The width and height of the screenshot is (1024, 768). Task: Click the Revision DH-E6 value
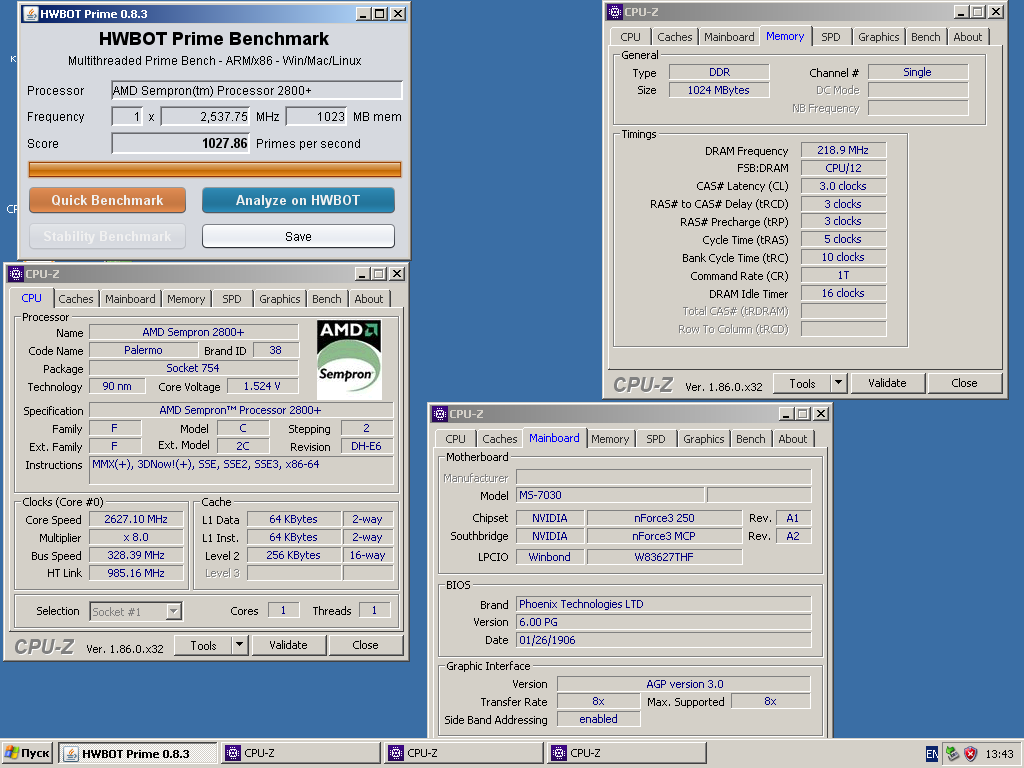point(366,446)
